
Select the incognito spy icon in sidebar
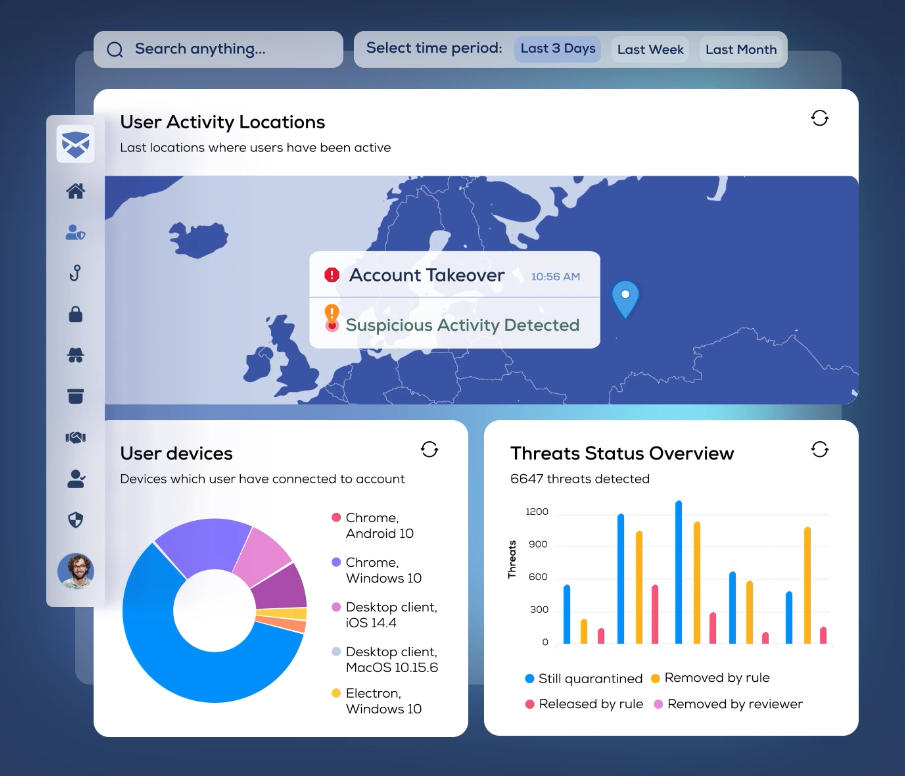click(76, 355)
